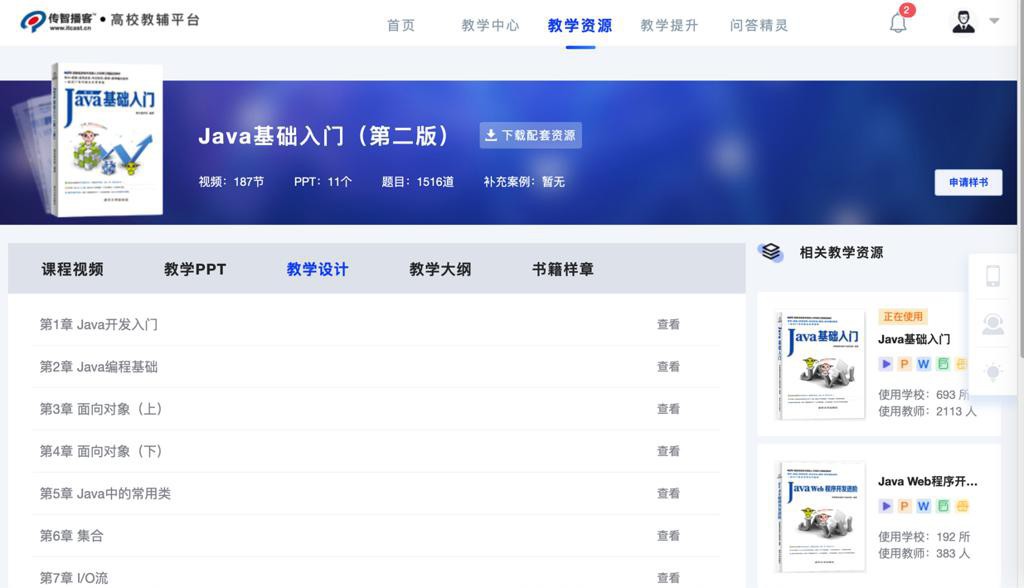This screenshot has width=1024, height=588.
Task: Click the 第6章 集合 row title
Action: (71, 536)
